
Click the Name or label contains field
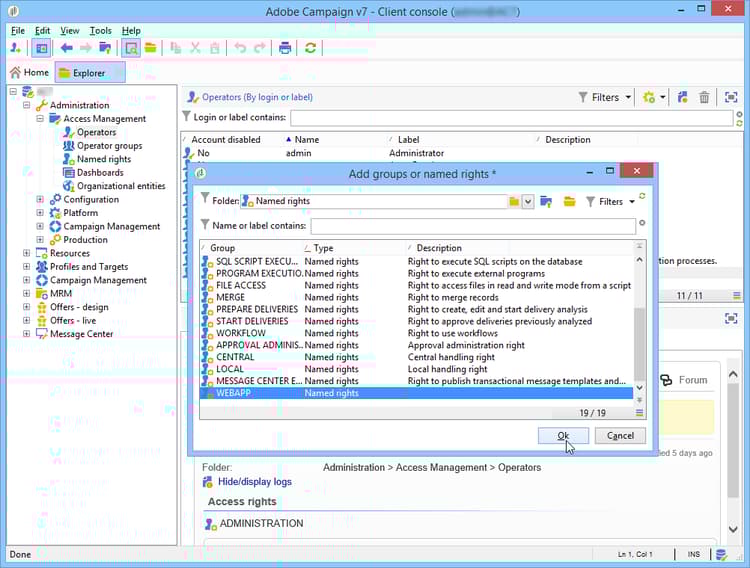coord(473,226)
